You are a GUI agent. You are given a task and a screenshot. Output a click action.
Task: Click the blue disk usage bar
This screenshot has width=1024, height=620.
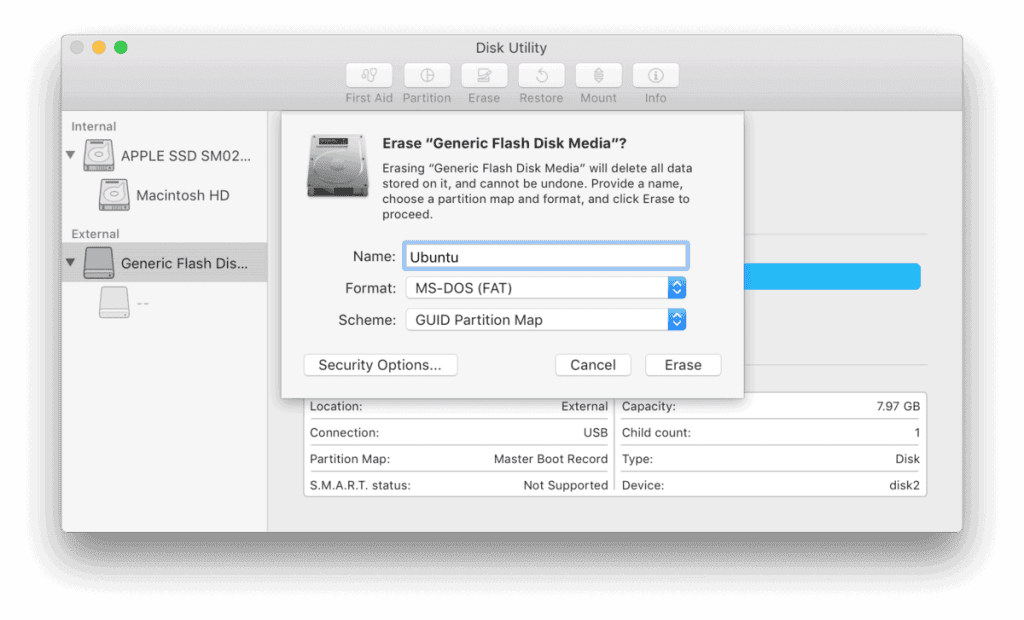(x=832, y=277)
